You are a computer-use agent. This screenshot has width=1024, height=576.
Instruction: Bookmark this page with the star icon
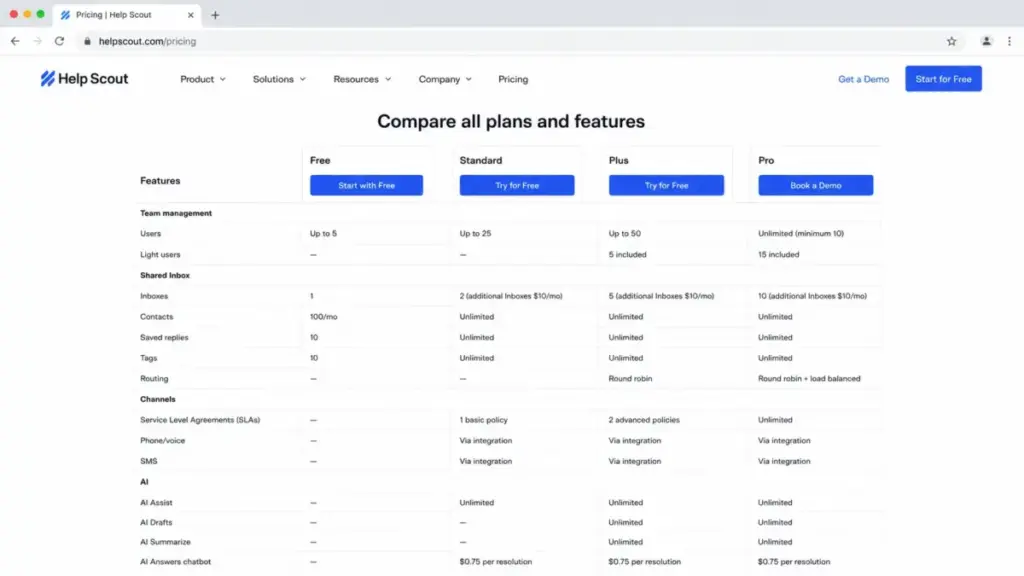coord(952,41)
